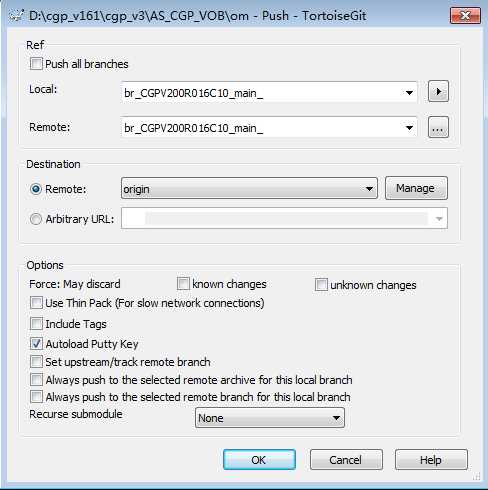Click the Manage remotes button

point(416,188)
